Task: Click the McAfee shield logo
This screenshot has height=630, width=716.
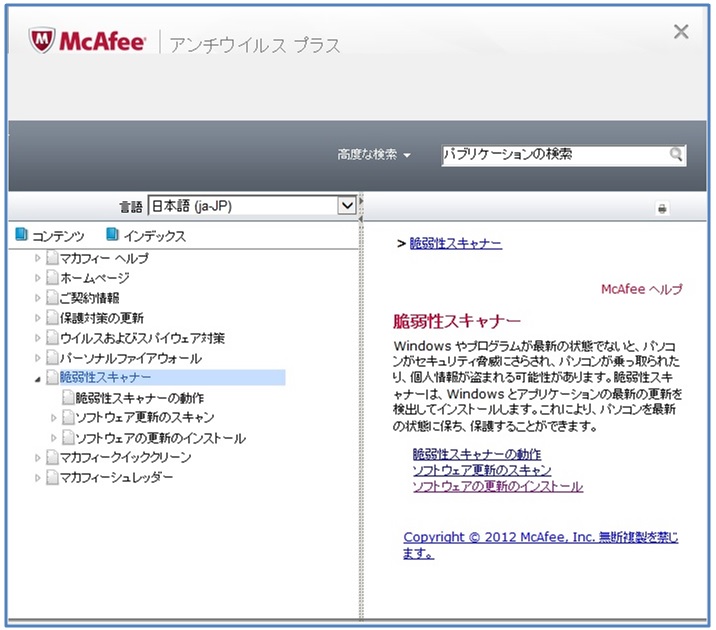Action: coord(42,40)
